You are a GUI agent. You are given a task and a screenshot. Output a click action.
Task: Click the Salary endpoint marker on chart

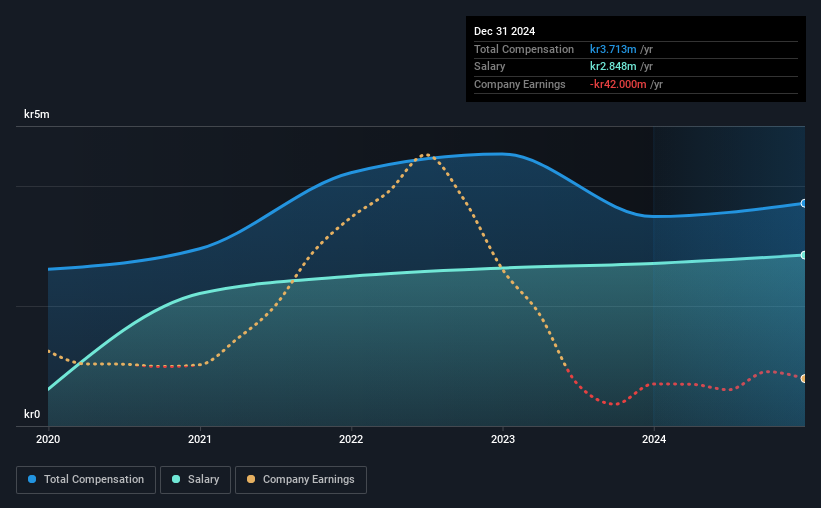point(804,255)
